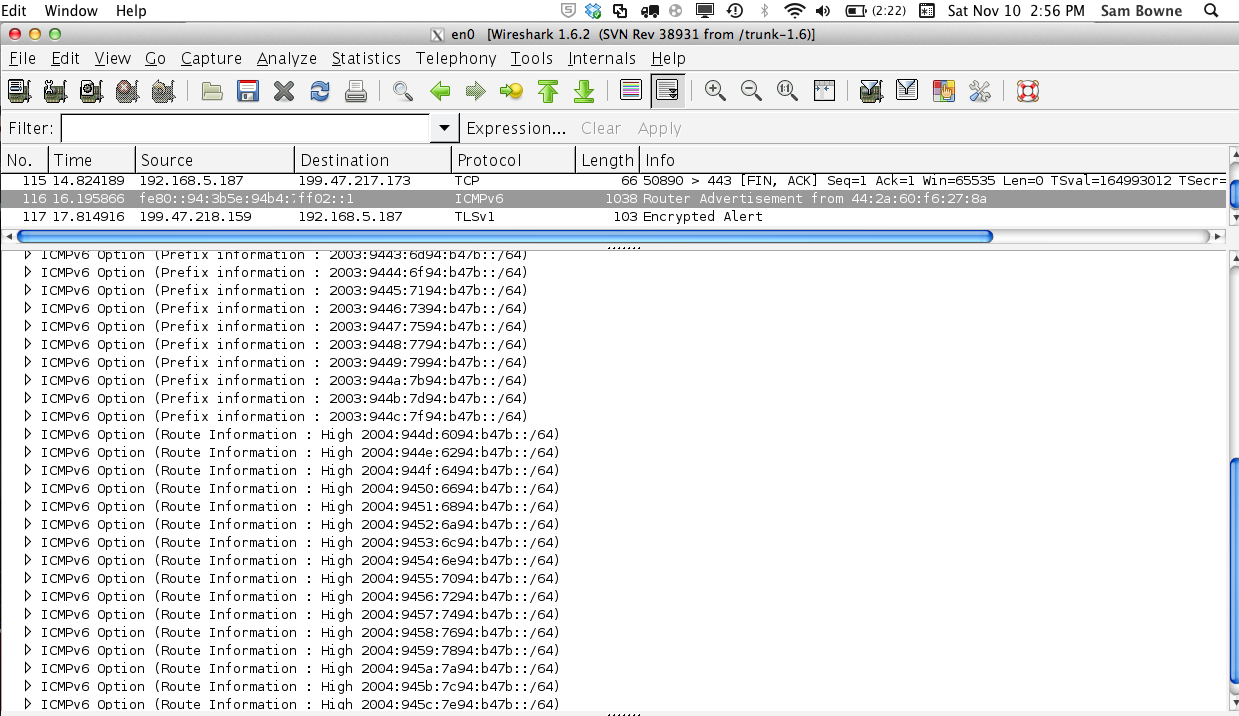The width and height of the screenshot is (1239, 716).
Task: Open the filter history dropdown arrow
Action: [444, 128]
